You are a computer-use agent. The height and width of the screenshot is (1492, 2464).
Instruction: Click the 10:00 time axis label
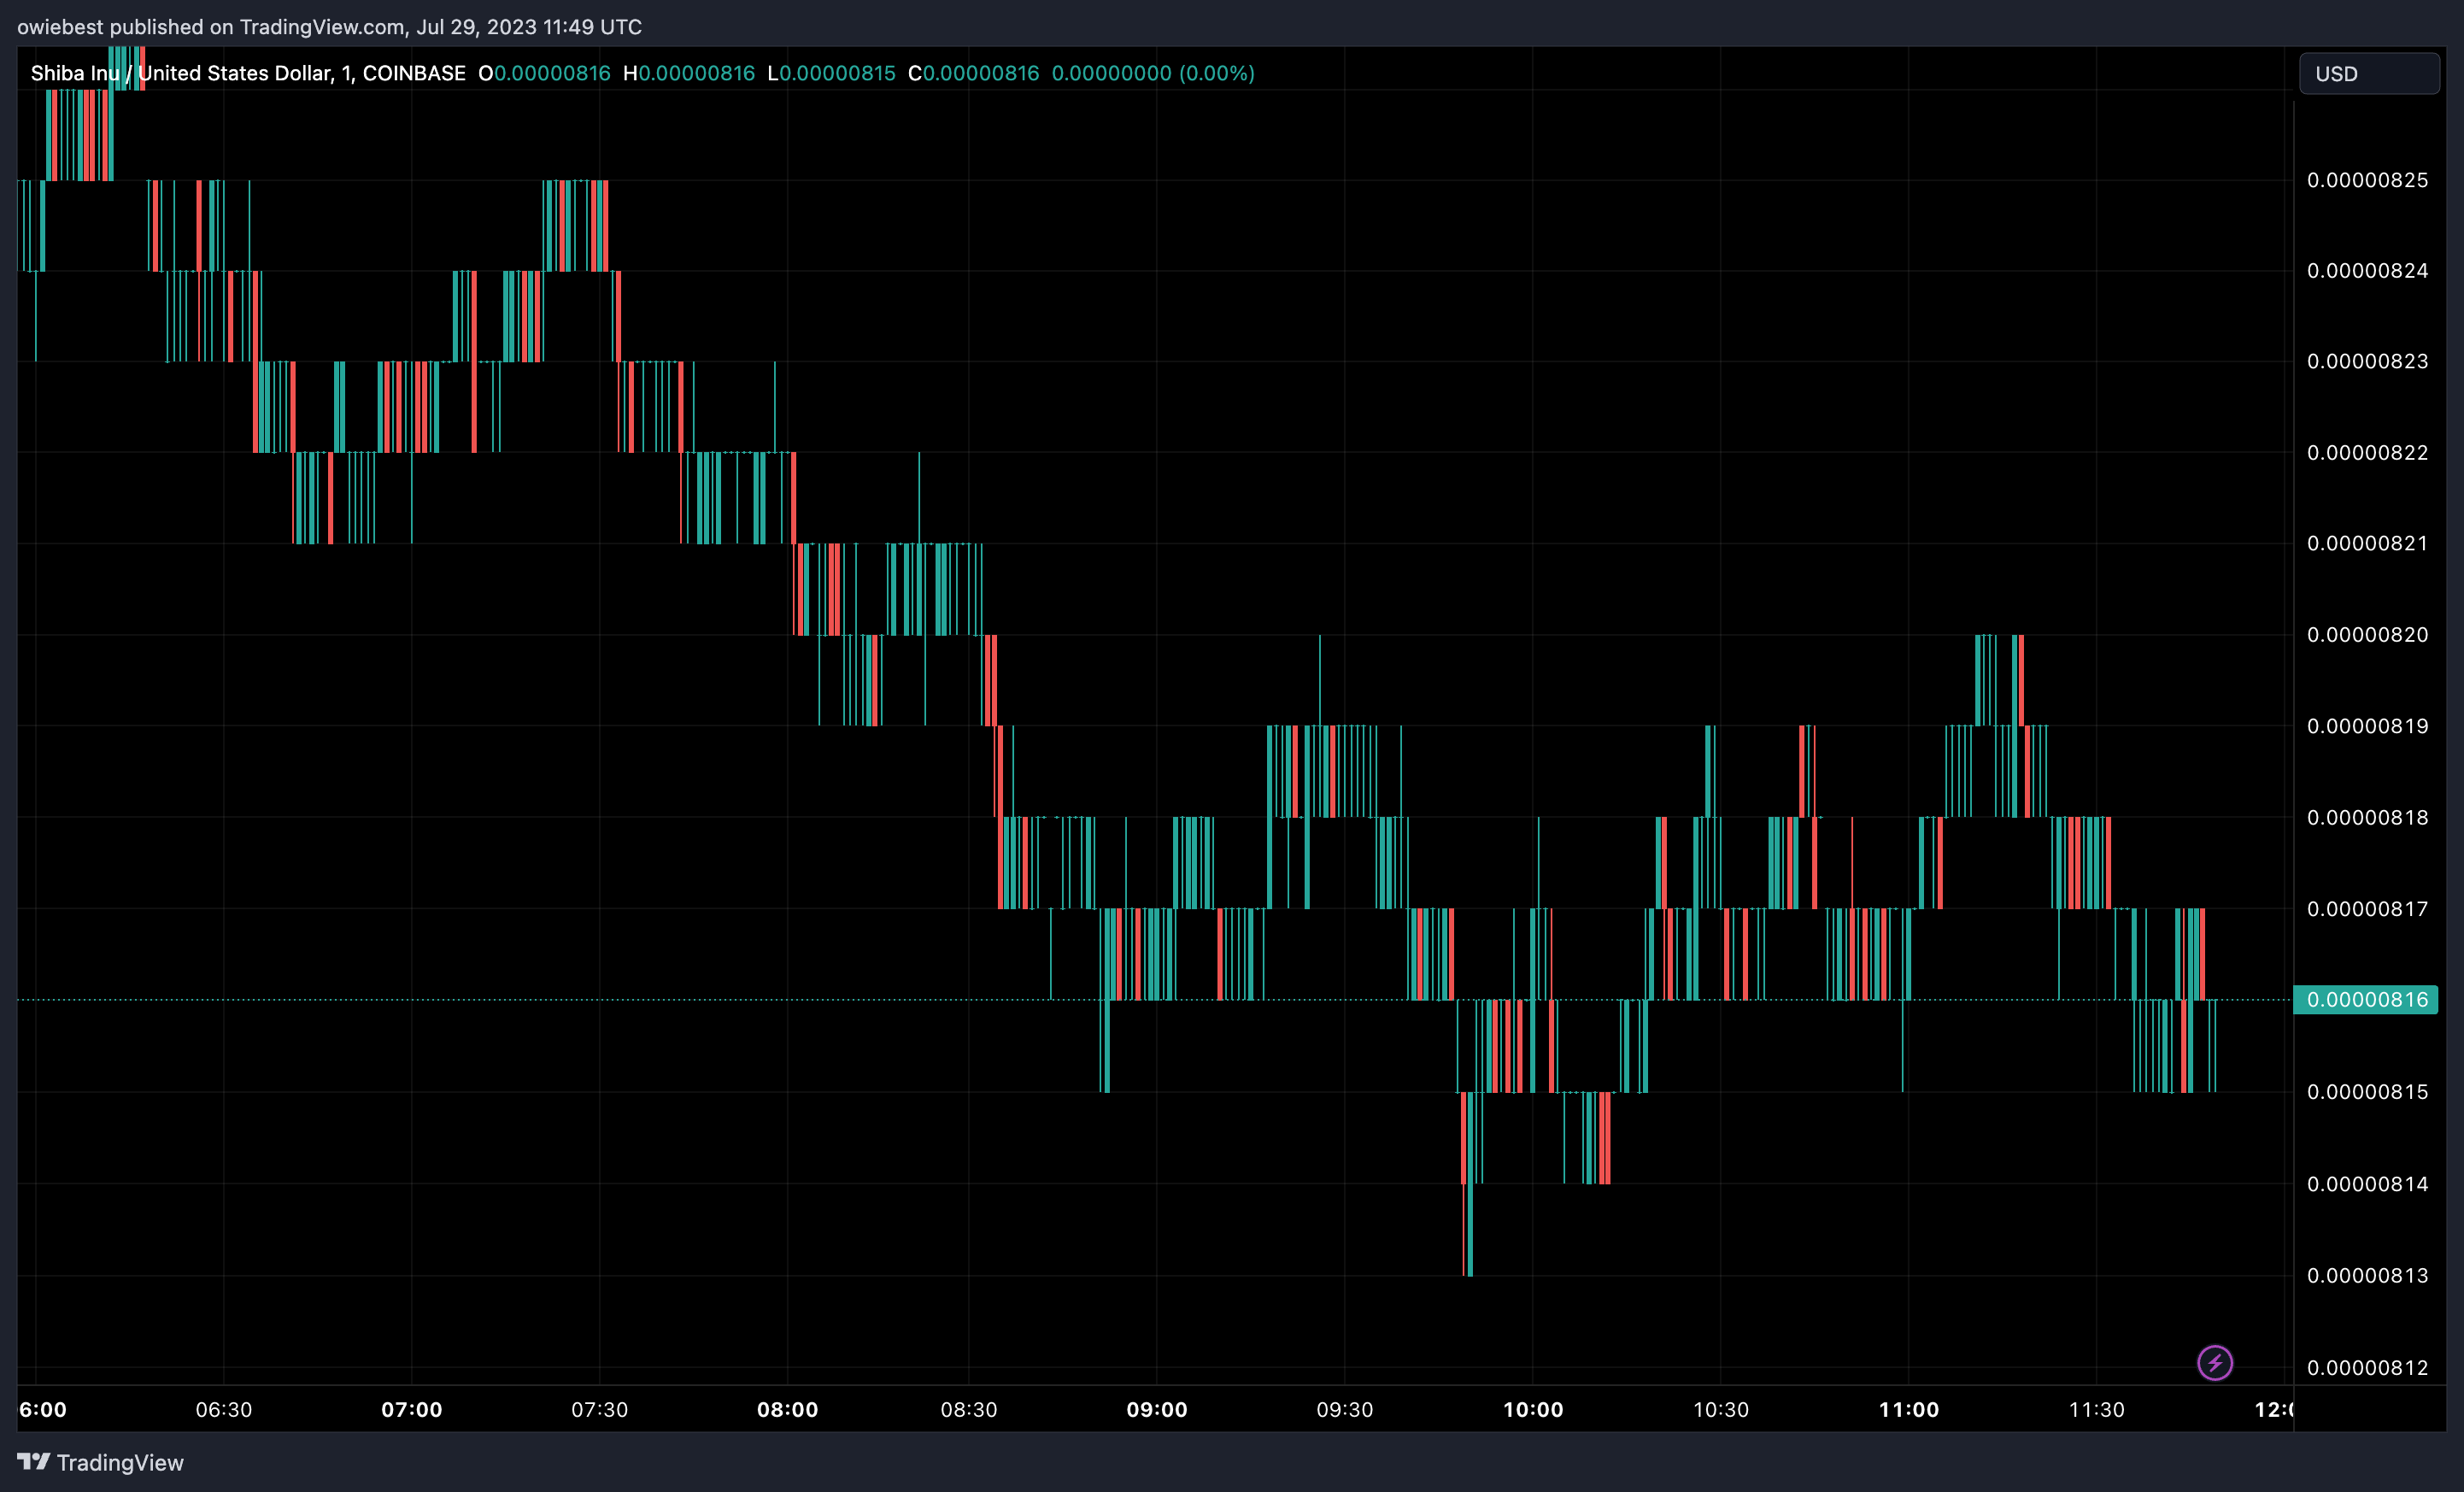[1533, 1409]
